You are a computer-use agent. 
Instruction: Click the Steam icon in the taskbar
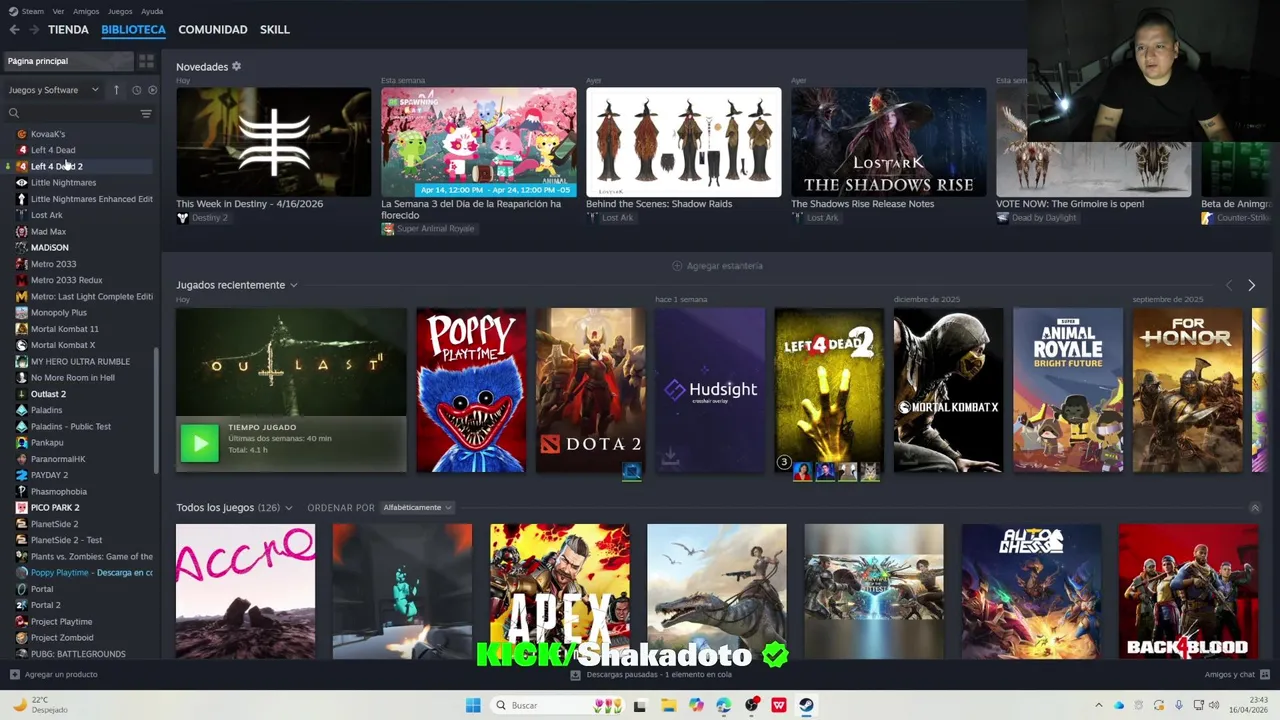pyautogui.click(x=806, y=705)
